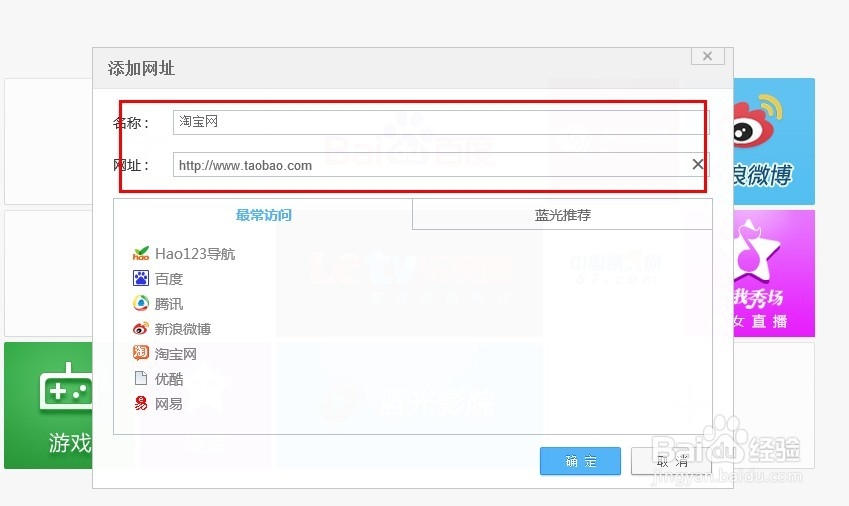Open the green 游戏 tile in background
This screenshot has height=506, width=849.
48,405
